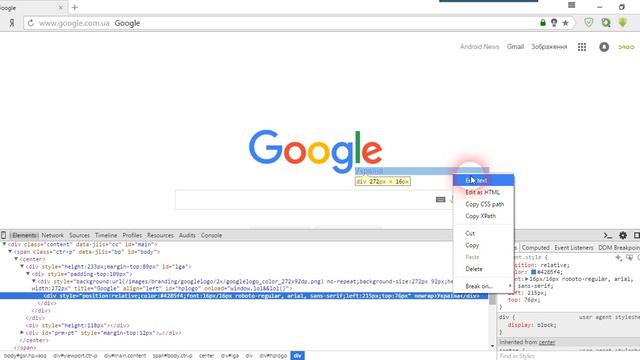Viewport: 640px width, 360px height.
Task: Collapse the div class="content" node
Action: click(x=4, y=244)
